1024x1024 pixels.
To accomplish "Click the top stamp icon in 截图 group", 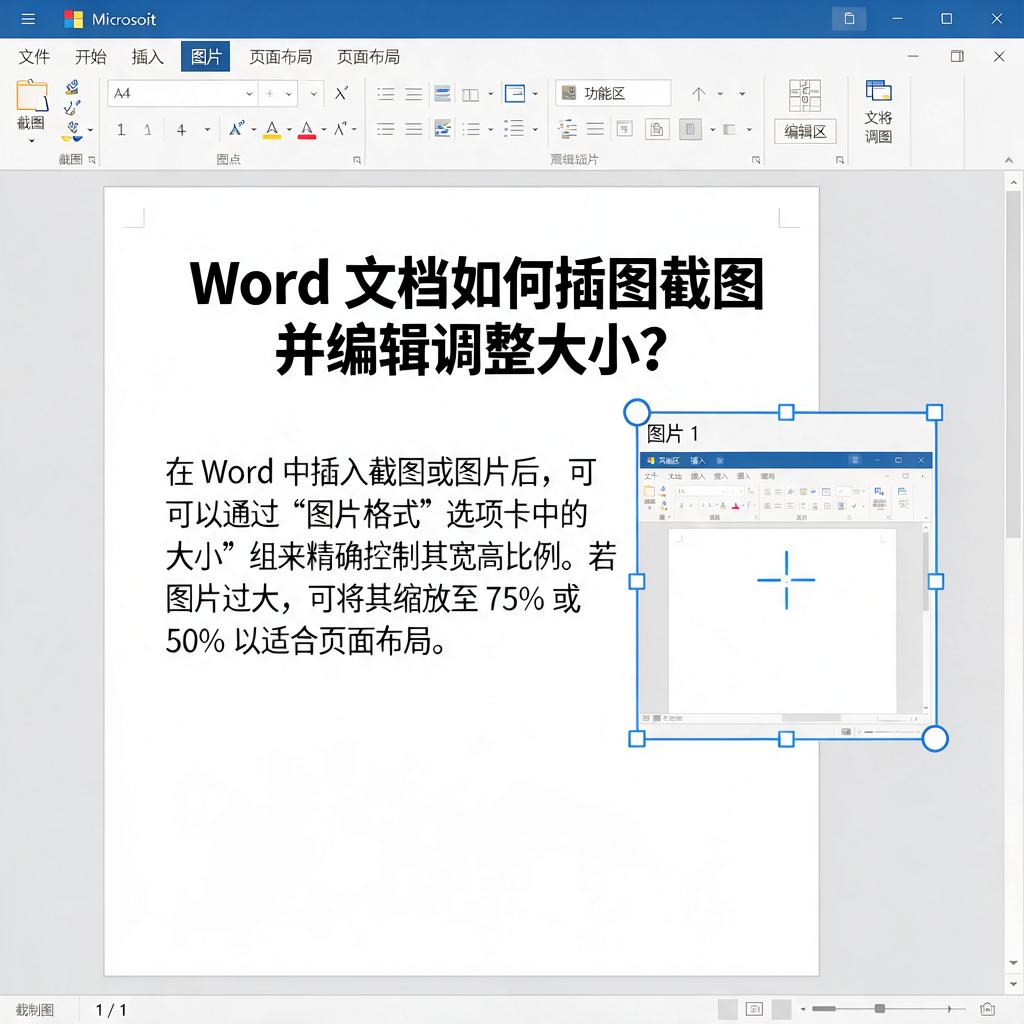I will tap(72, 87).
